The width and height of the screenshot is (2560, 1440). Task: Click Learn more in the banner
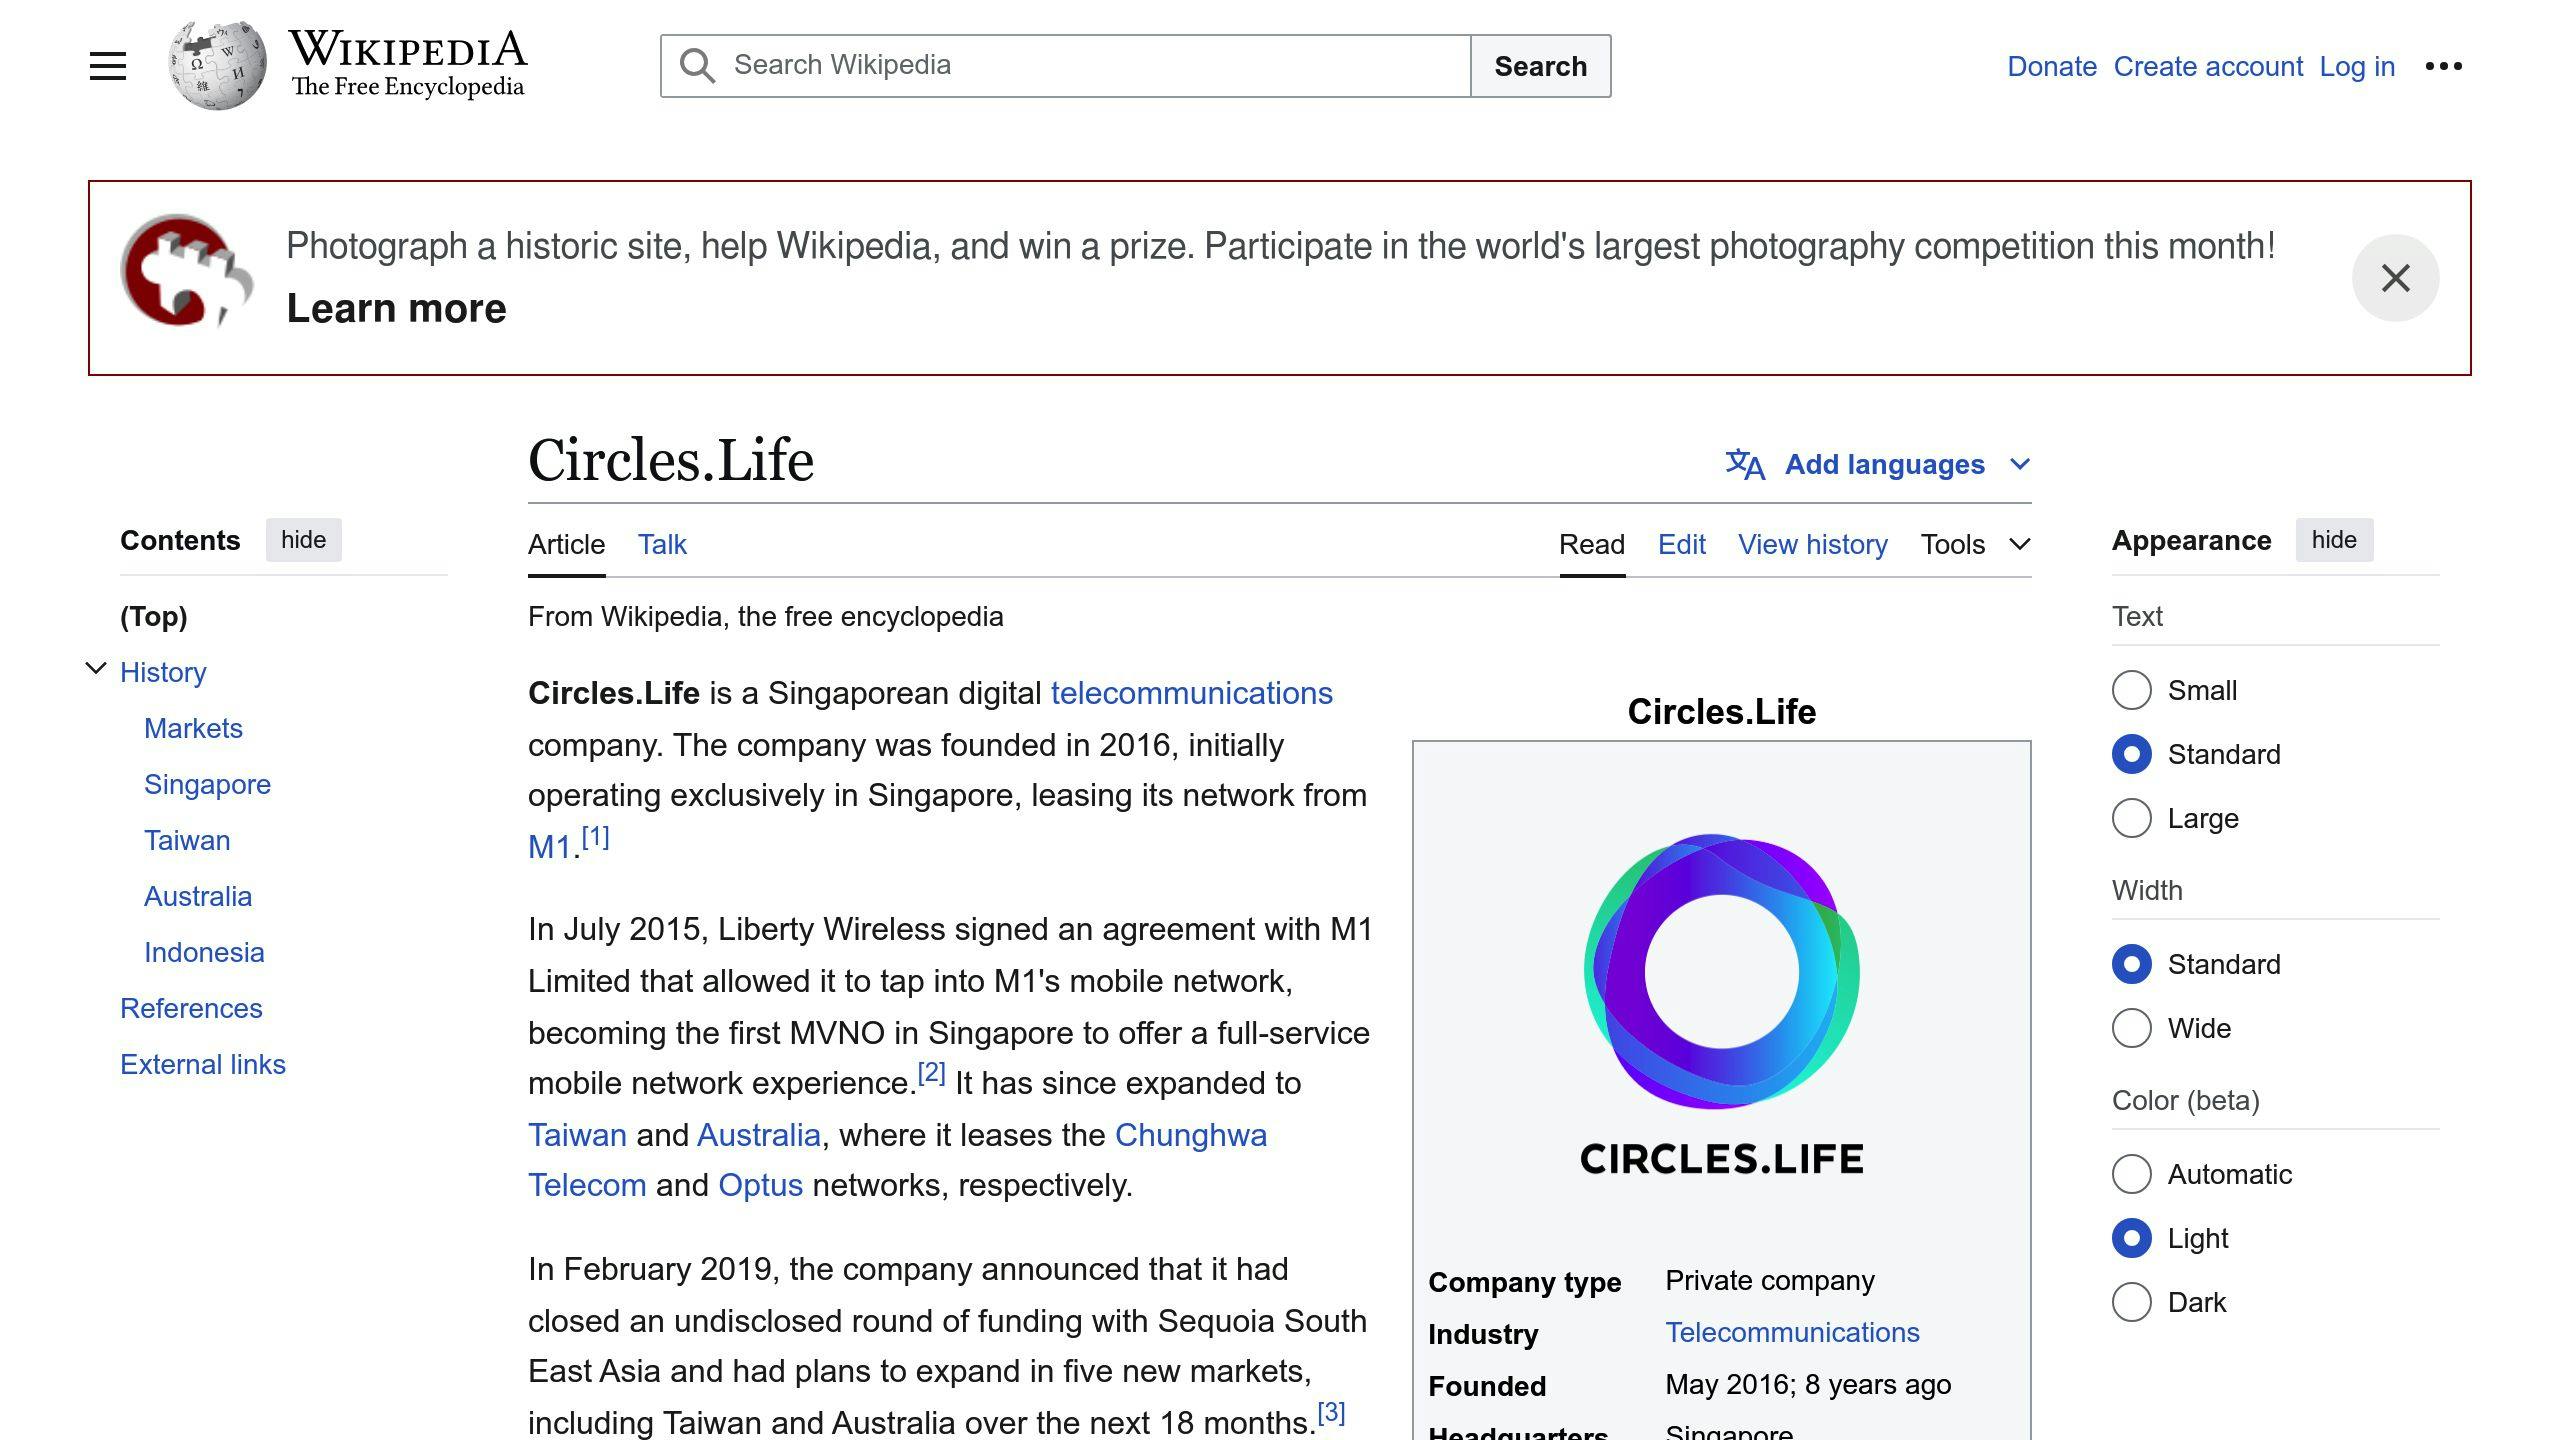(x=396, y=308)
